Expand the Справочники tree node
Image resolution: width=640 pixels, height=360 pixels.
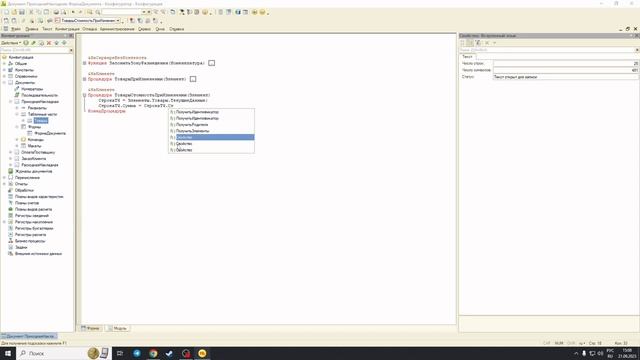pos(4,76)
